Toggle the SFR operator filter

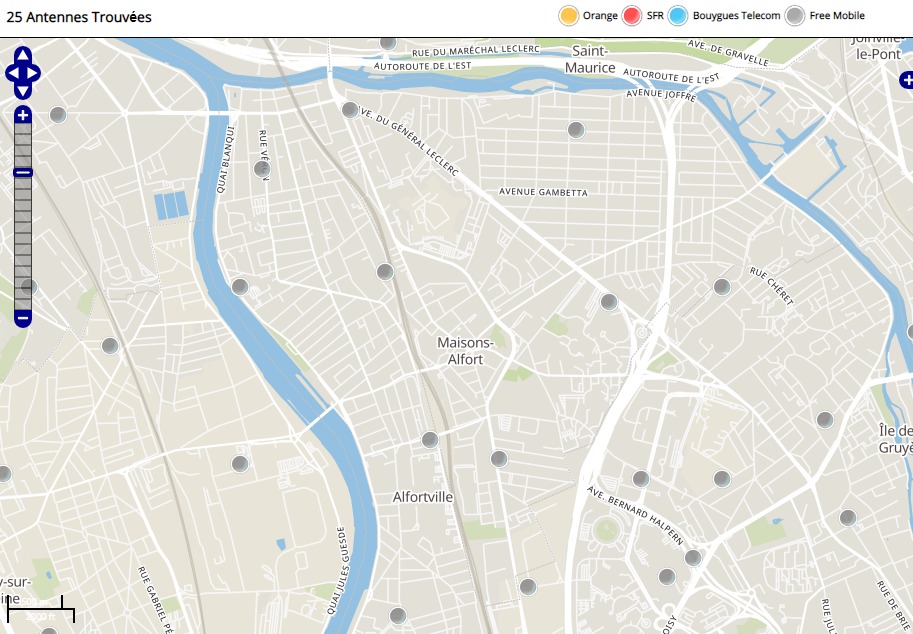coord(632,16)
